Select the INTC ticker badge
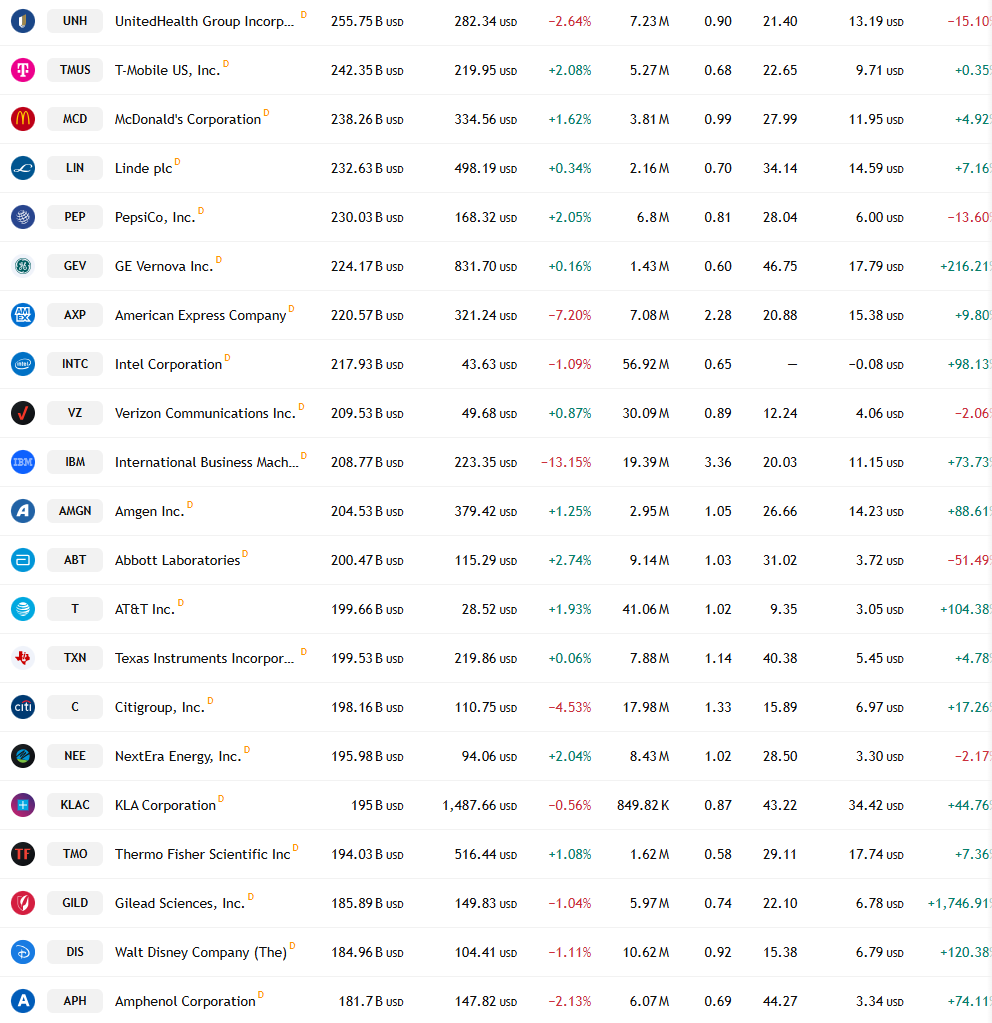This screenshot has width=992, height=1023. 75,363
